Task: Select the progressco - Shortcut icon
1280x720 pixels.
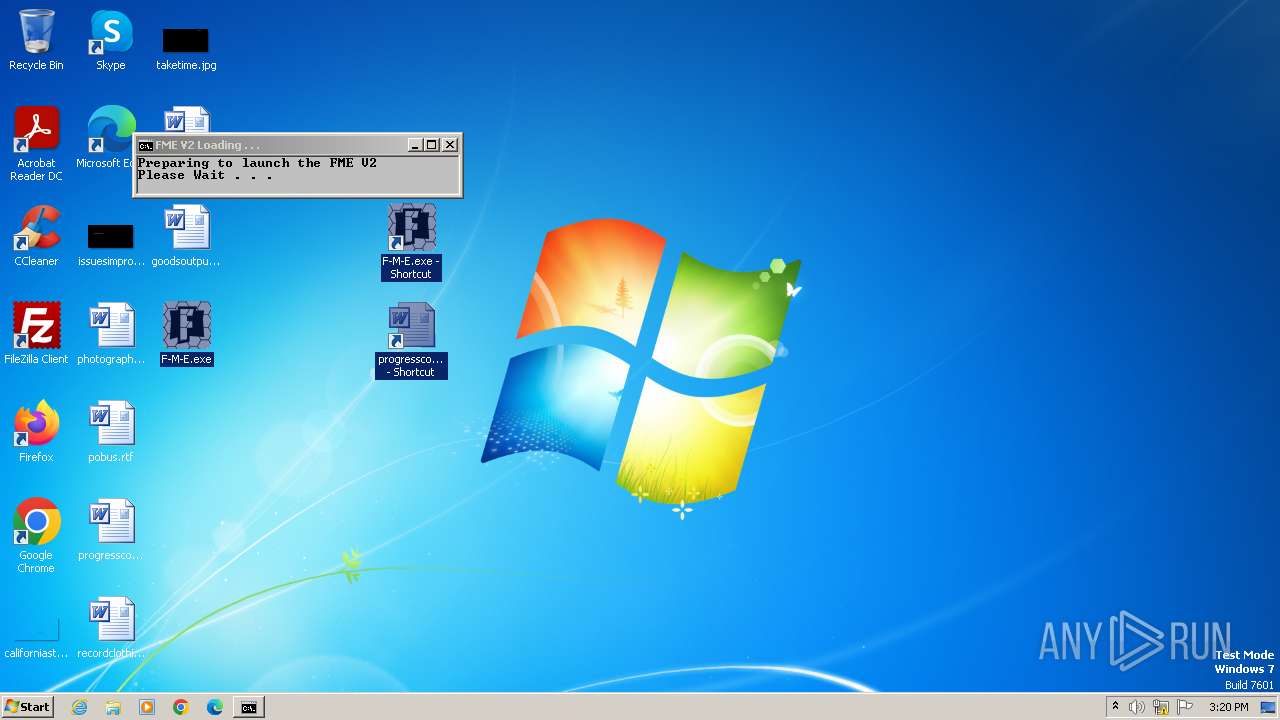Action: click(x=411, y=340)
